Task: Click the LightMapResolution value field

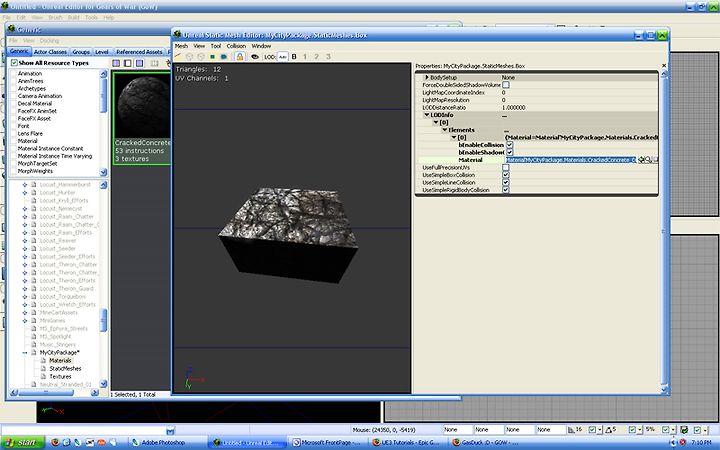Action: (x=579, y=100)
